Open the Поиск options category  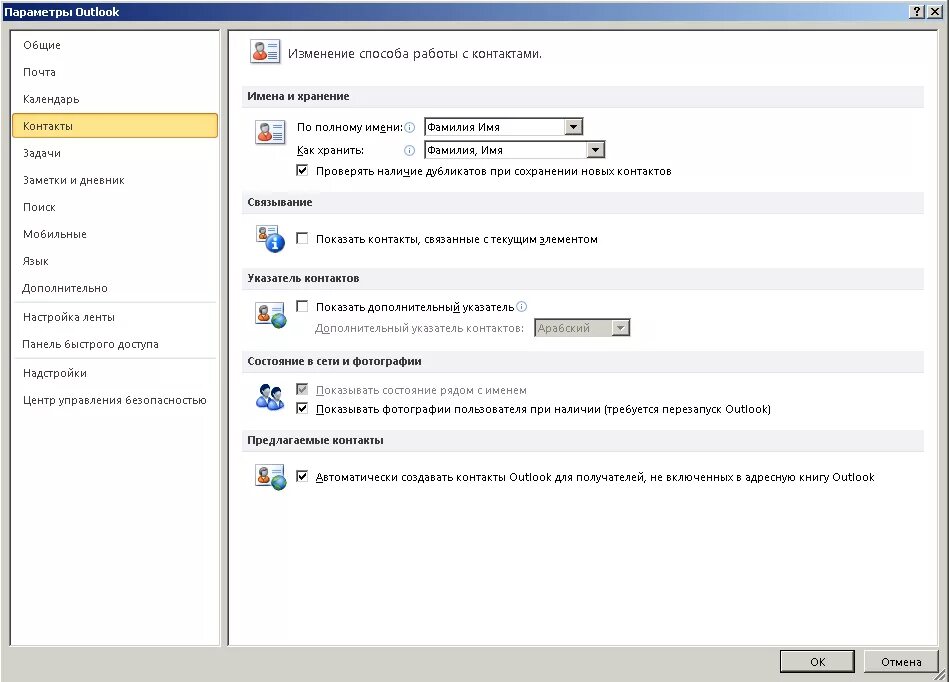click(x=115, y=207)
